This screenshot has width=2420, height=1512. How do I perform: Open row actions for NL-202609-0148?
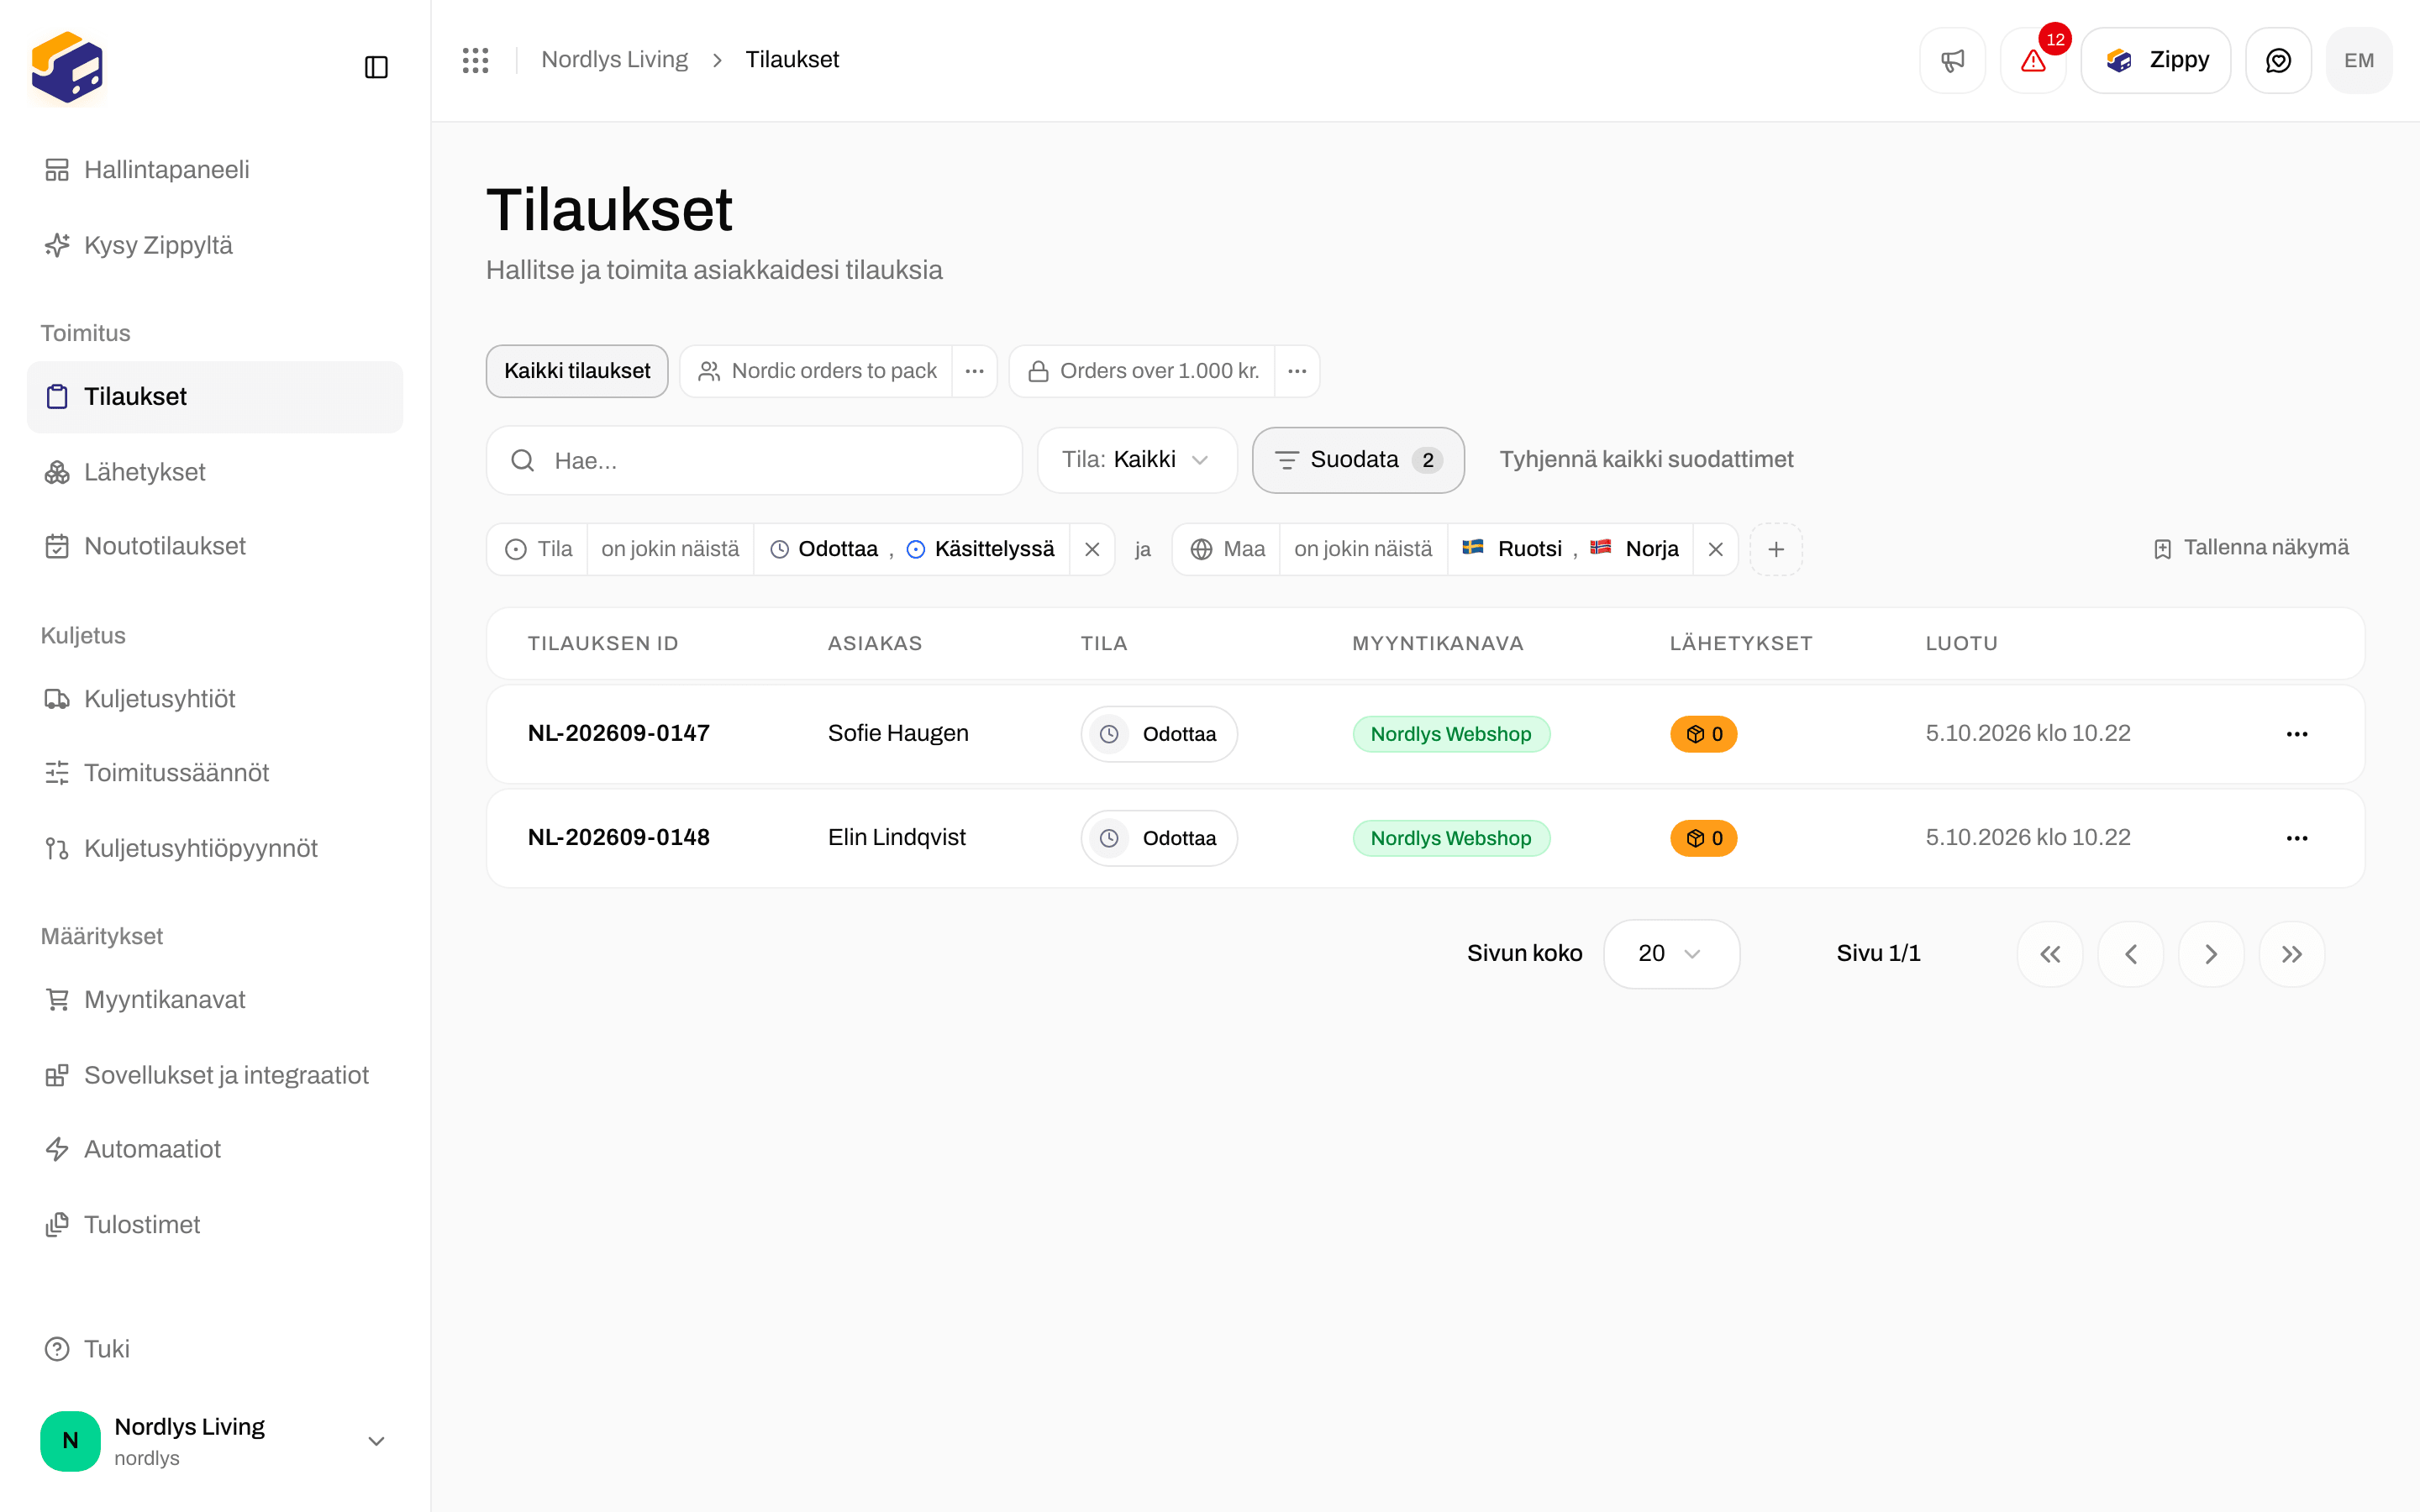(x=2297, y=838)
